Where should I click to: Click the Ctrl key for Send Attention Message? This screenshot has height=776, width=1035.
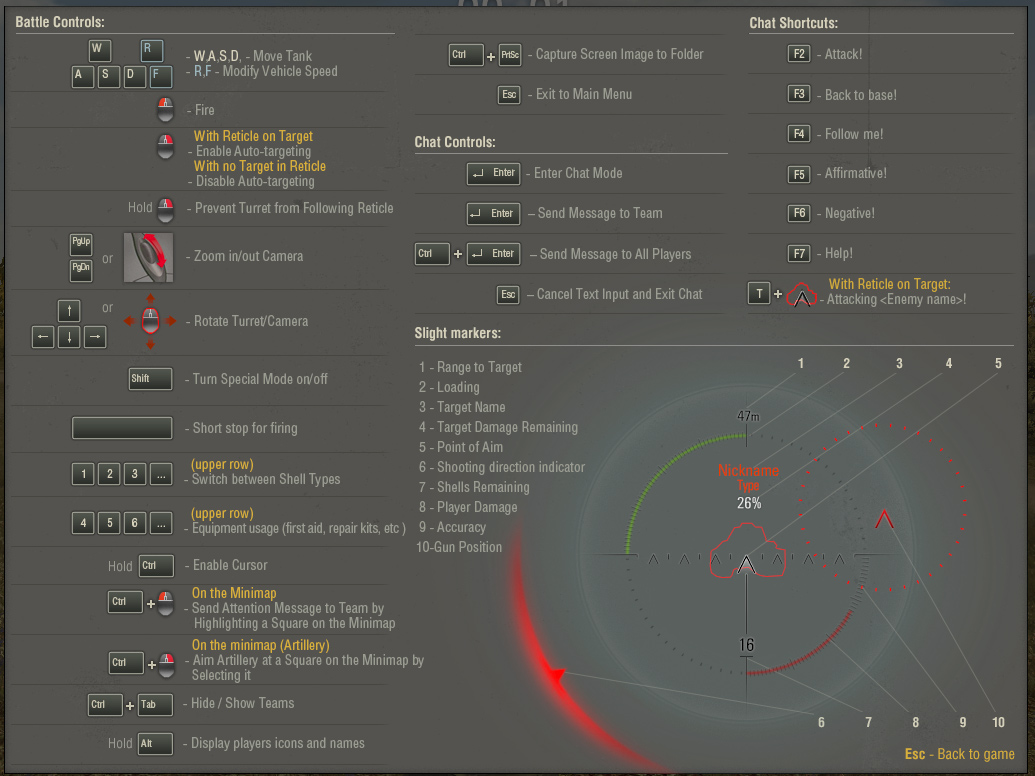coord(125,602)
